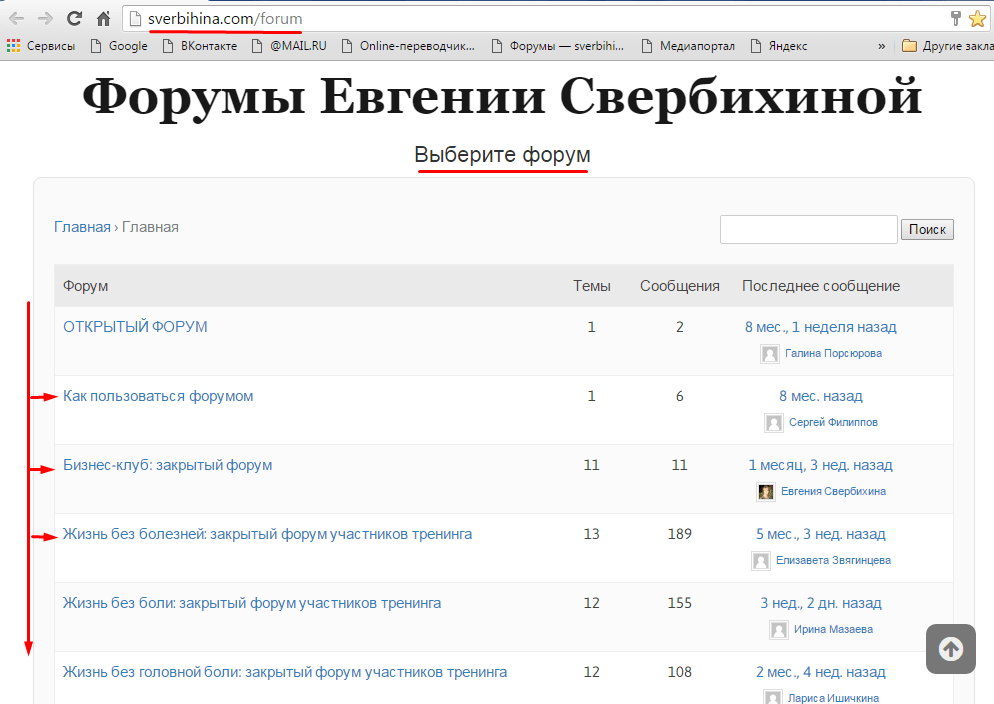
Task: Open the ОТКРЫТЫЙ ФОРУМ link
Action: [135, 326]
